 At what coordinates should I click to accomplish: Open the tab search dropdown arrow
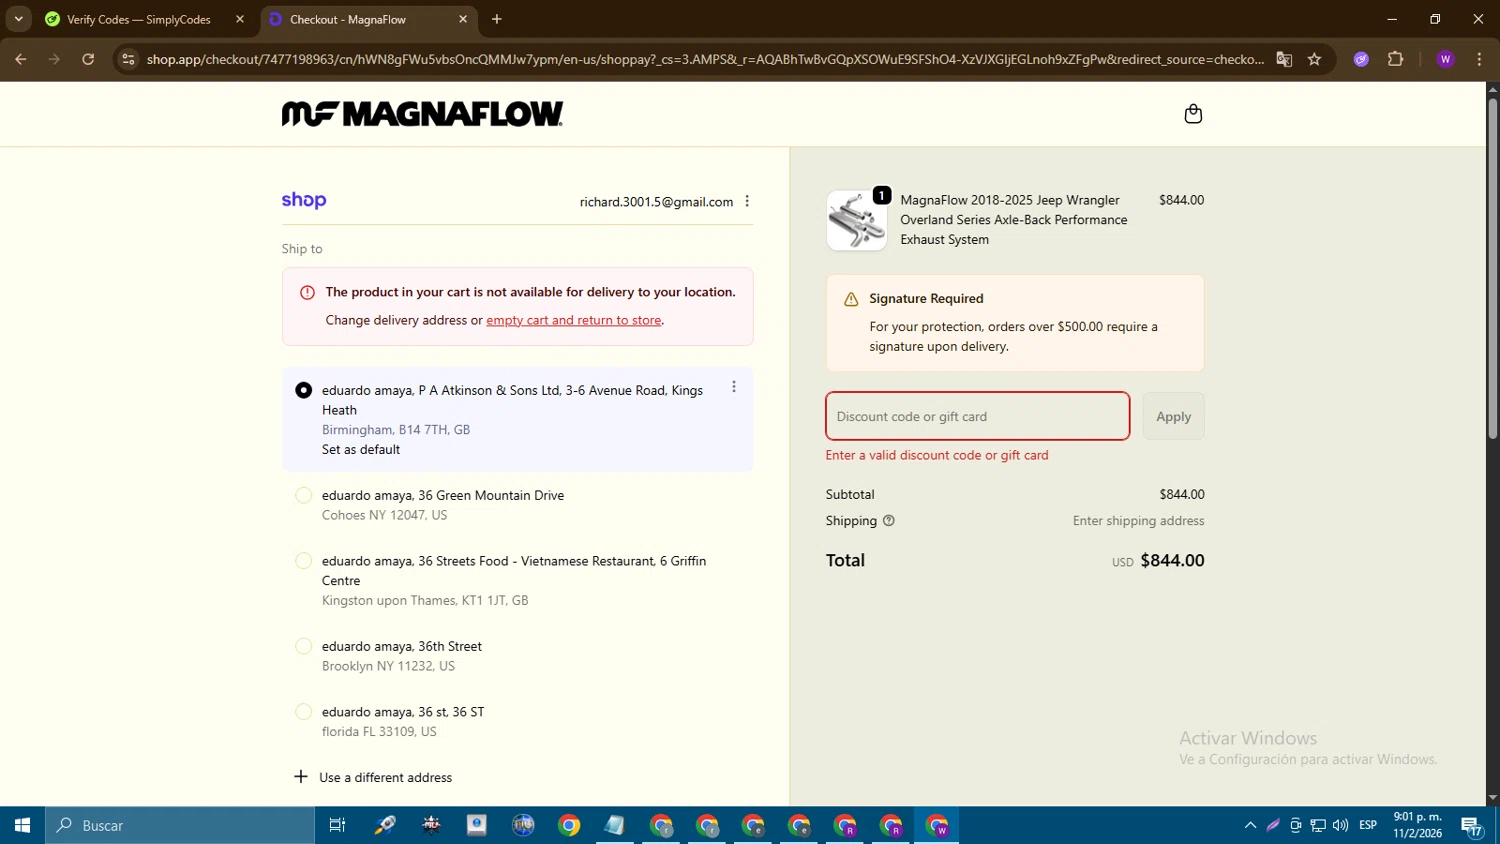click(18, 19)
